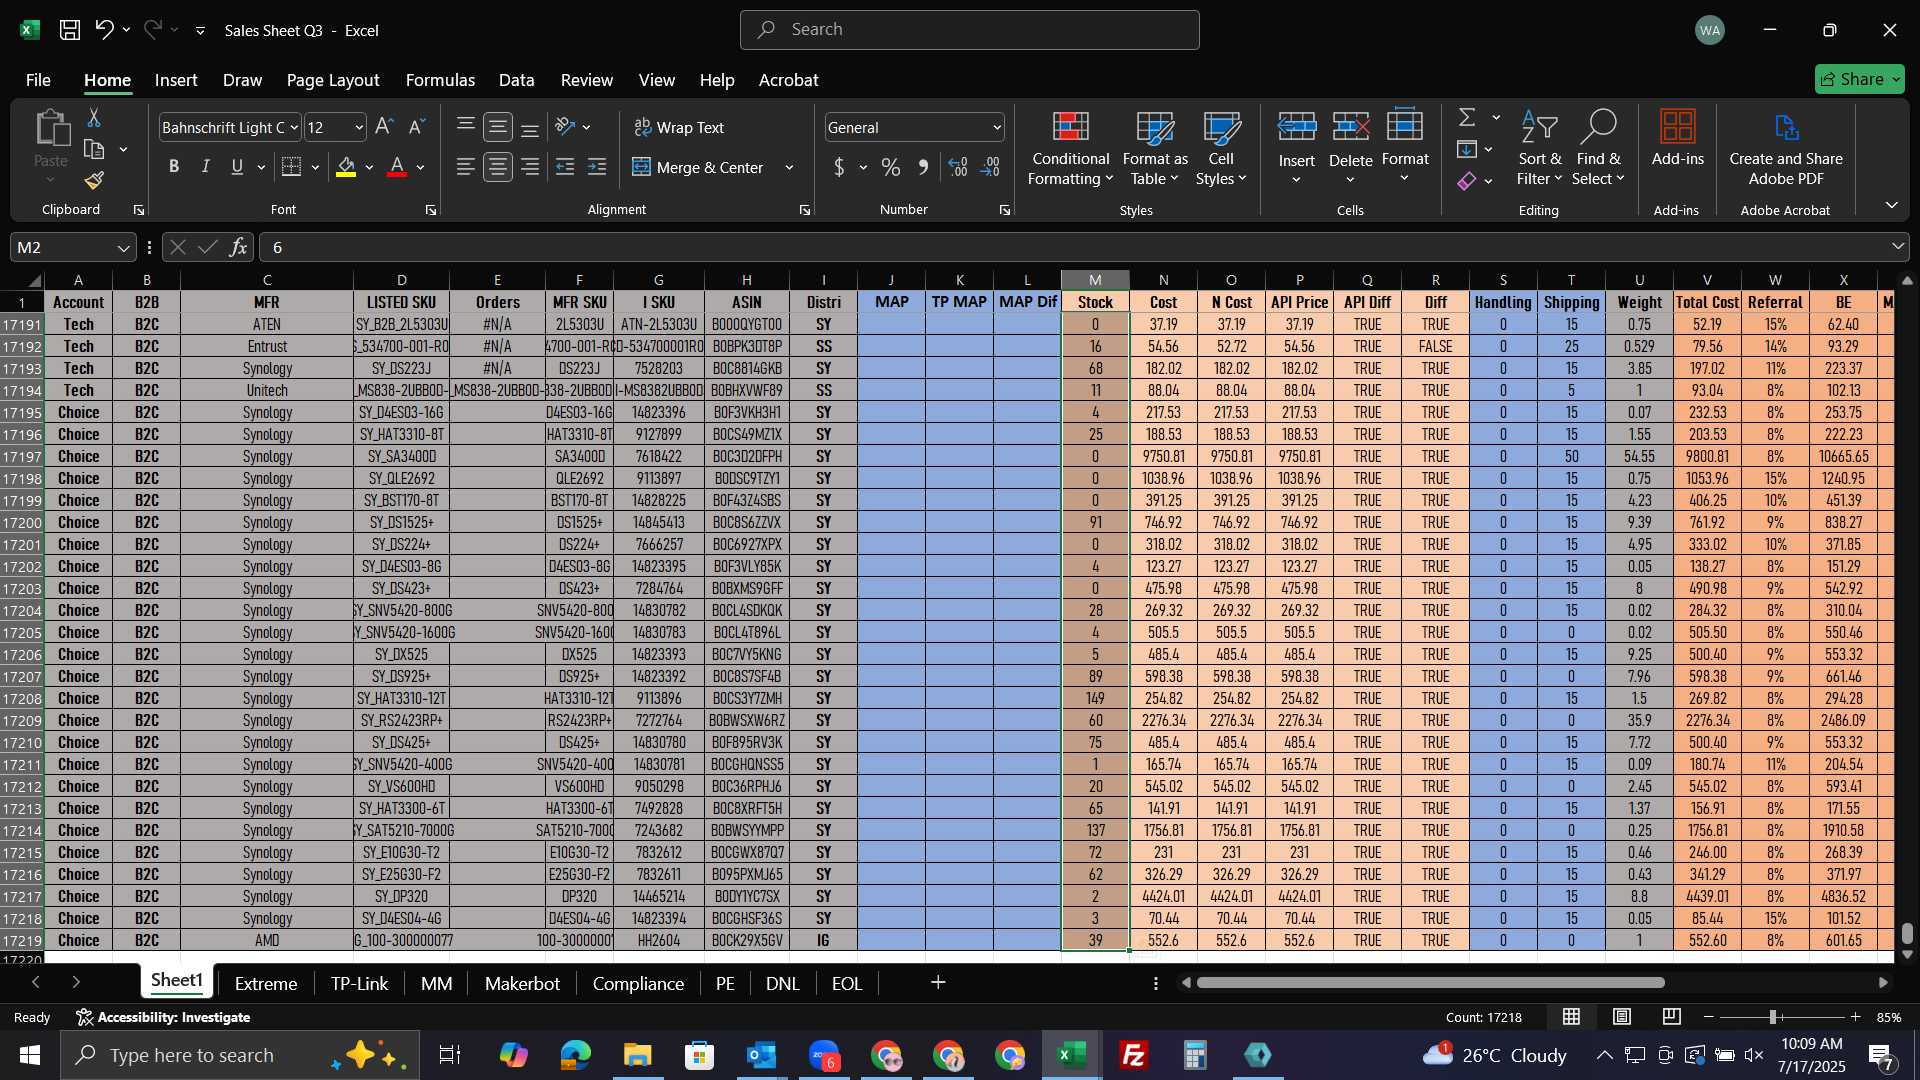
Task: Open Find & Select menu
Action: [x=1598, y=148]
